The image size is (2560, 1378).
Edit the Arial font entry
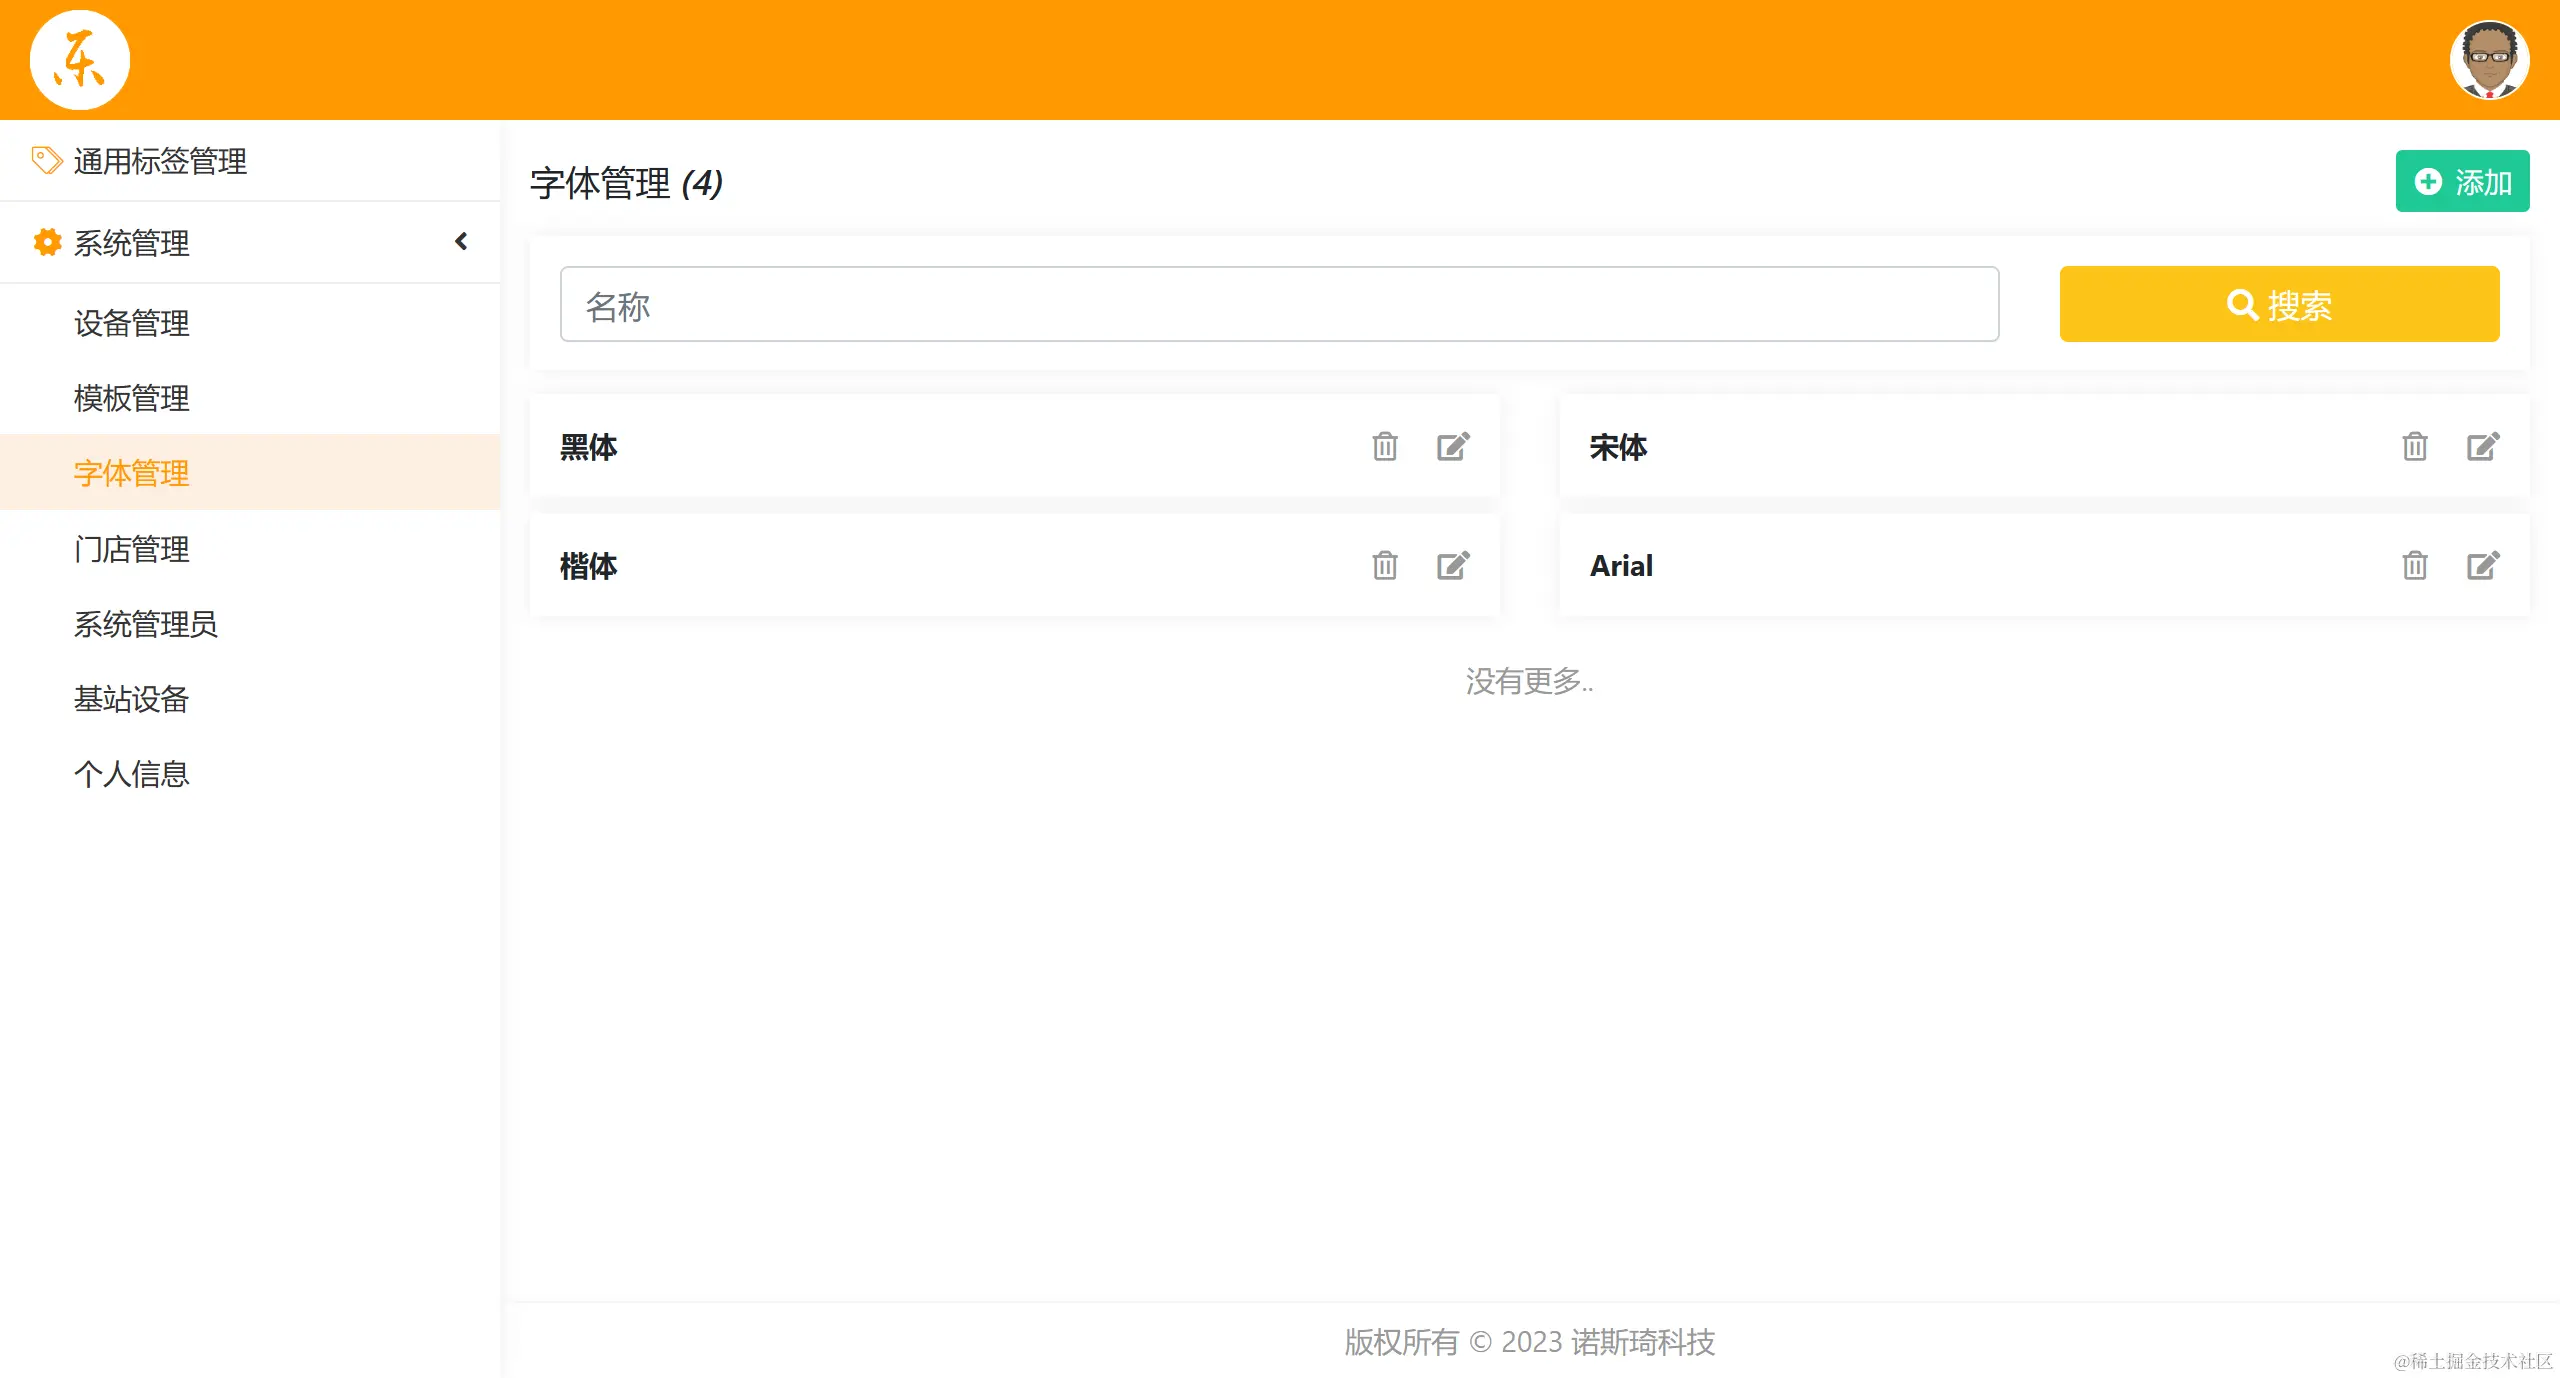pos(2483,566)
